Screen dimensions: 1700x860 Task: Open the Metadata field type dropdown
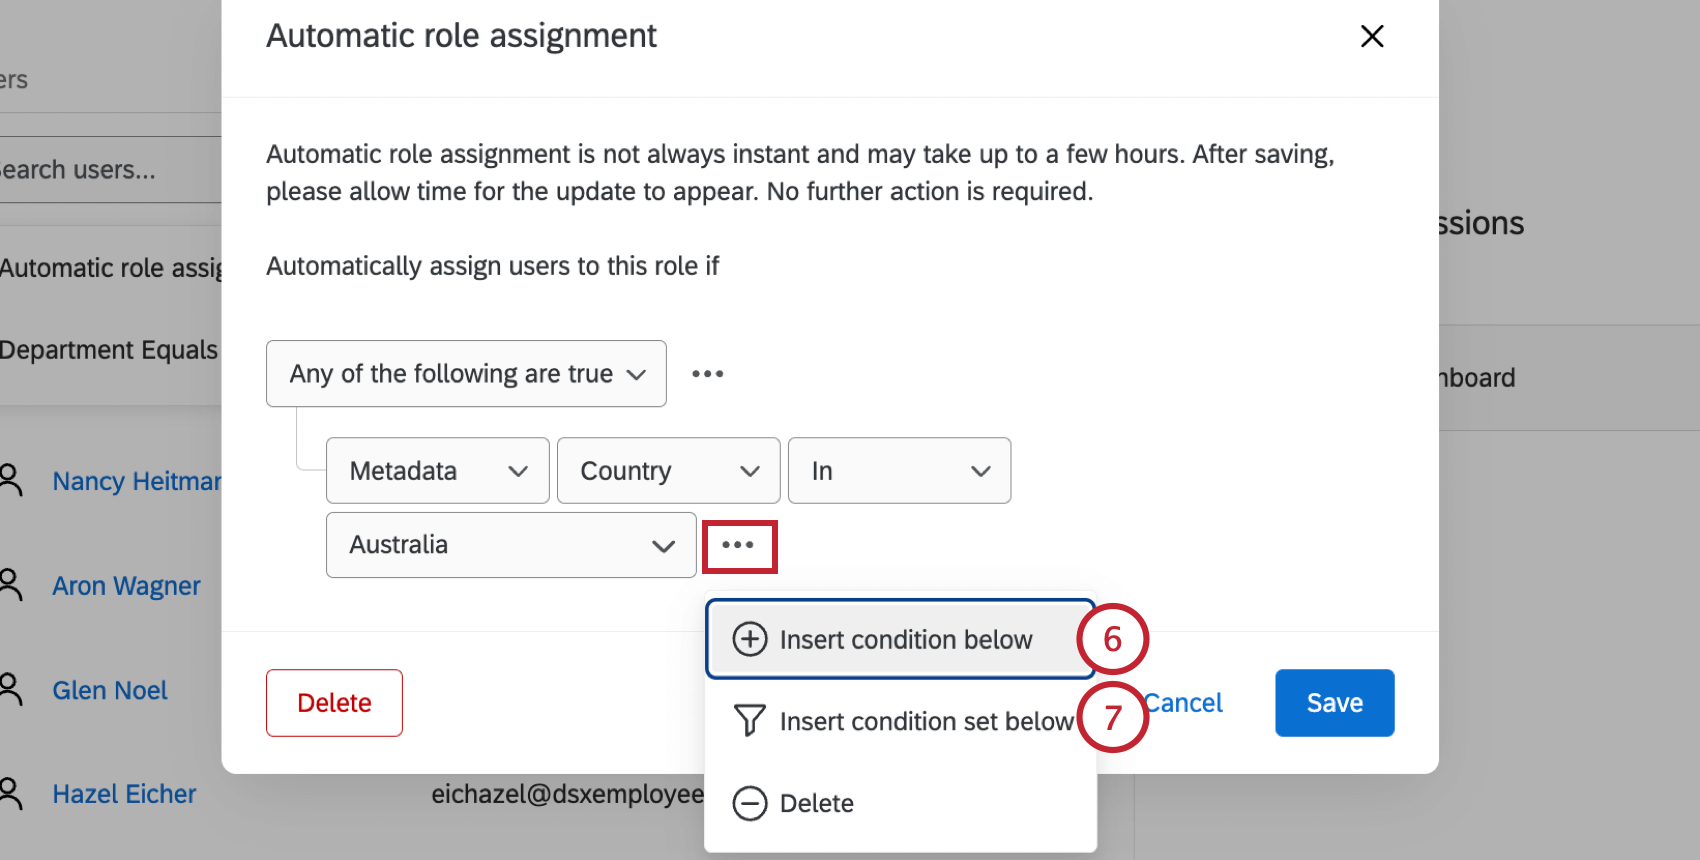[x=437, y=470]
